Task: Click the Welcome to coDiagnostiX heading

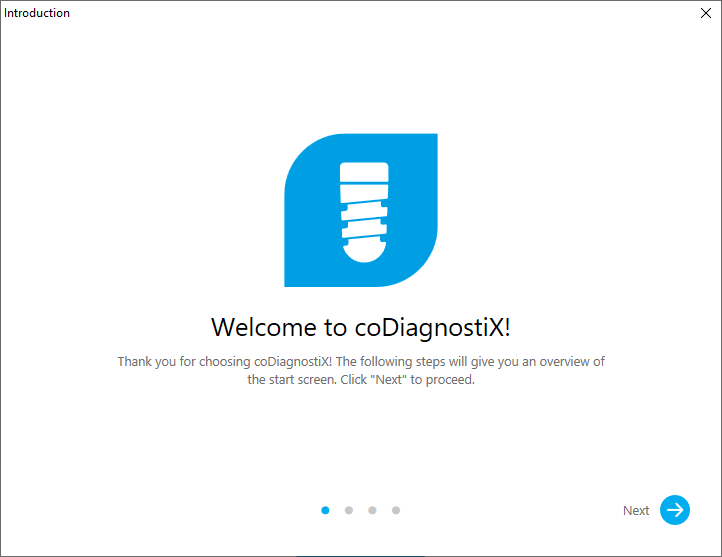Action: [361, 328]
